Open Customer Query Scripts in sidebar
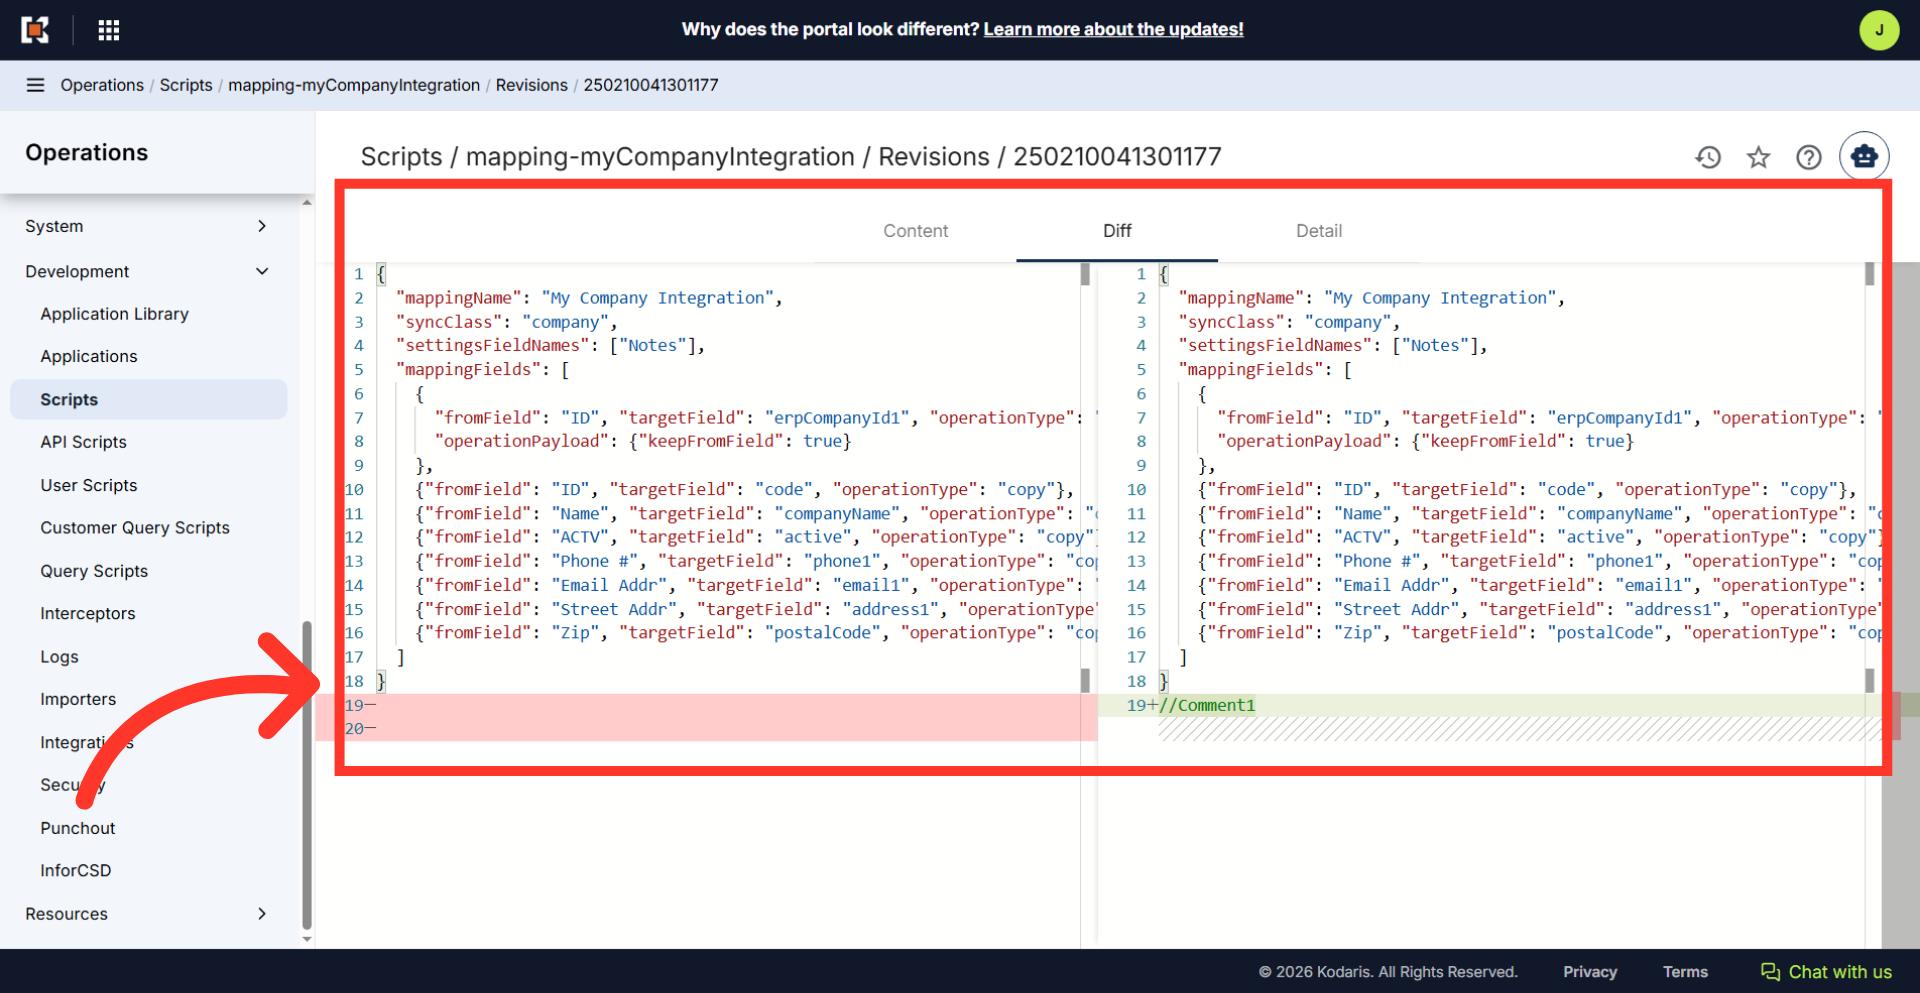 (x=135, y=528)
